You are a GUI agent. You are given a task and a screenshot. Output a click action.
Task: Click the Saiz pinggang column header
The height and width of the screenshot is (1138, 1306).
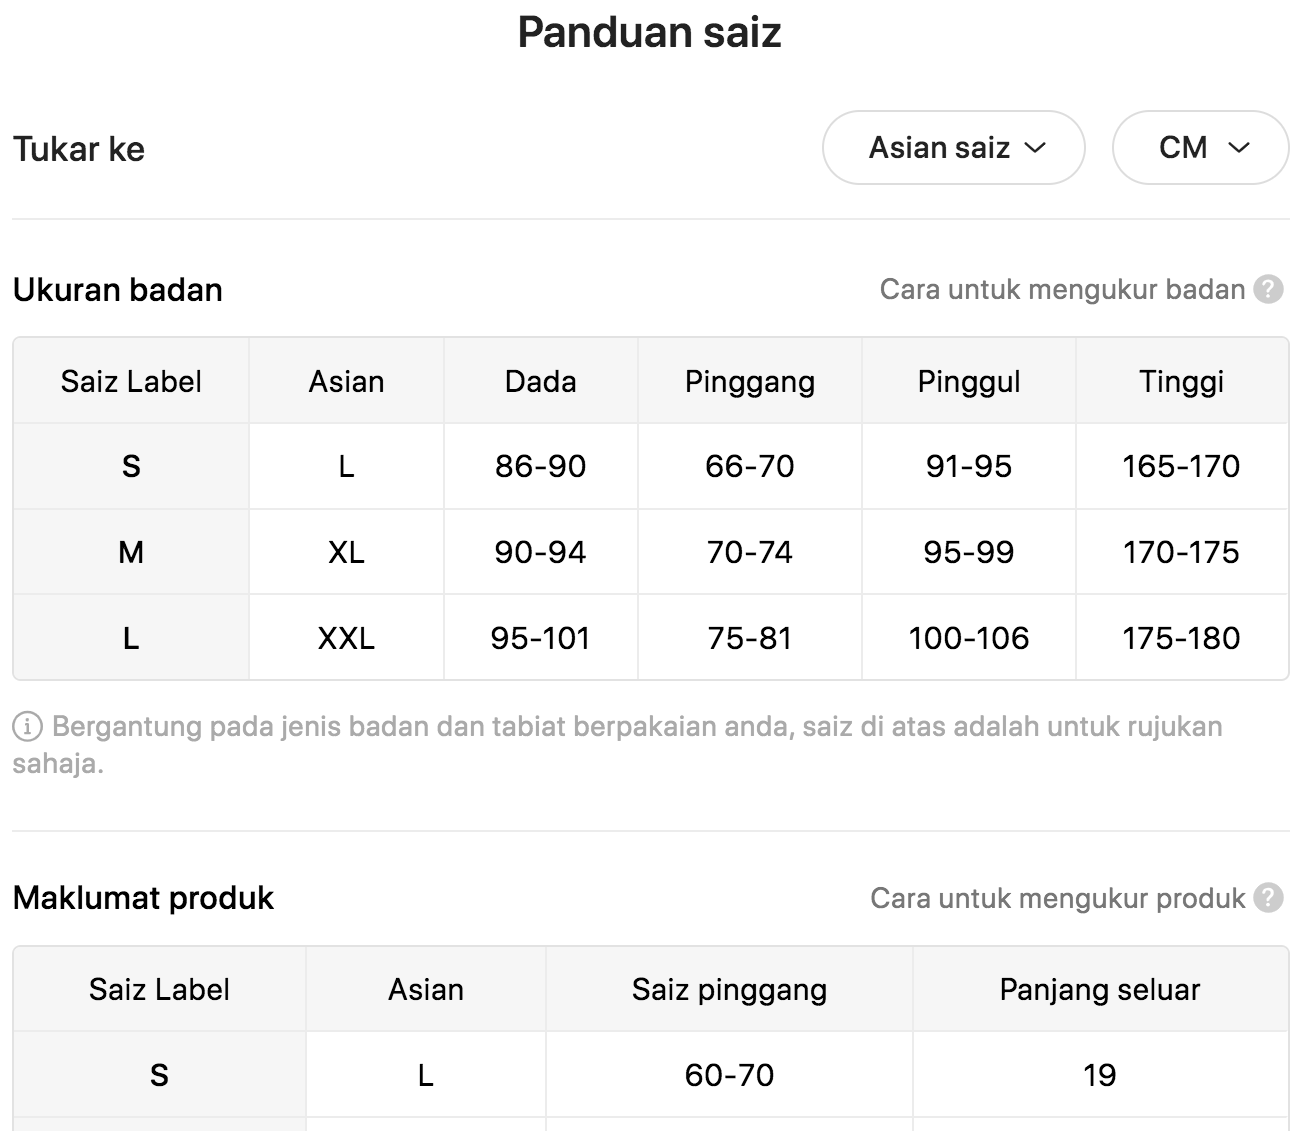coord(730,989)
